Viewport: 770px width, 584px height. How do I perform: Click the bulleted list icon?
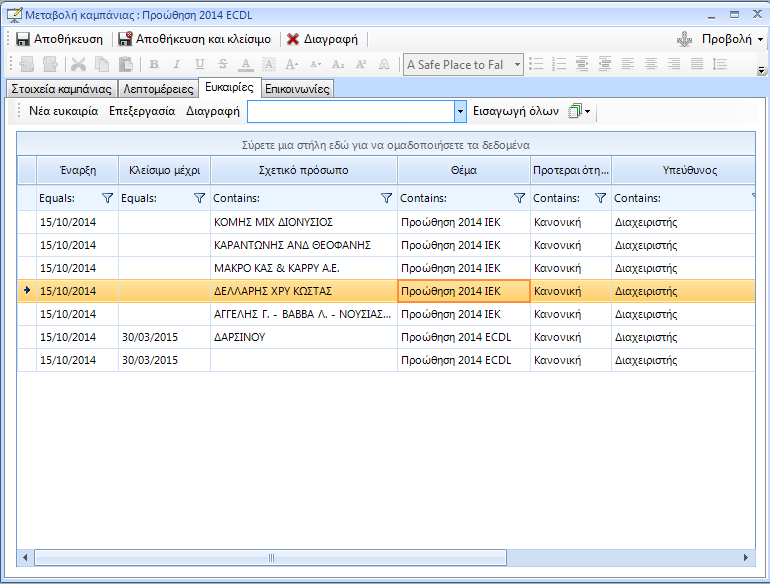pyautogui.click(x=537, y=65)
